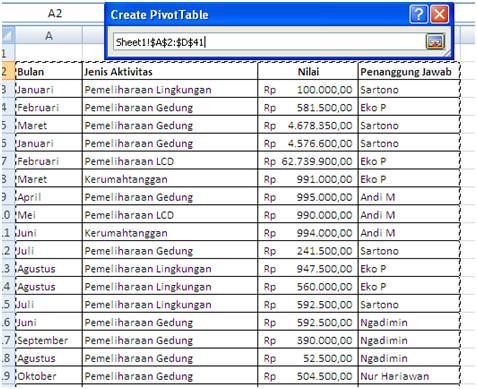Click the cell with value 991.000,00
477x389 pixels.
(308, 179)
